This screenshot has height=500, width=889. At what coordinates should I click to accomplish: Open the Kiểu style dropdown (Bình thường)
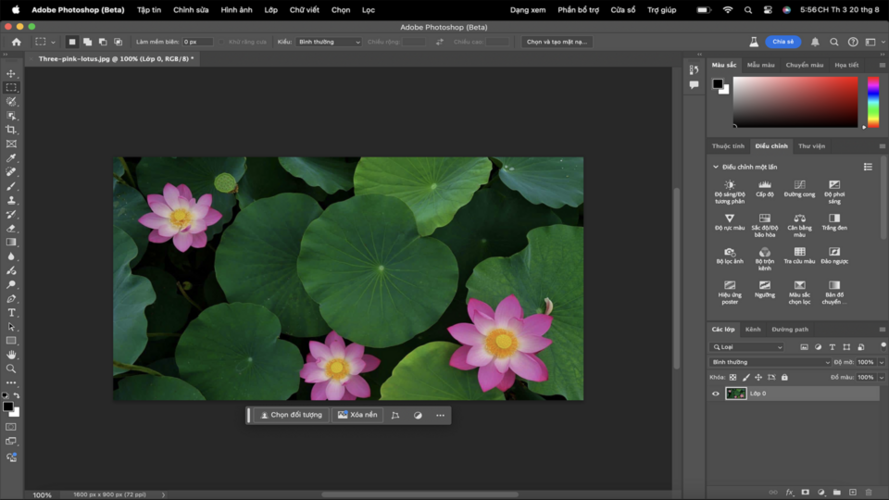(x=329, y=42)
